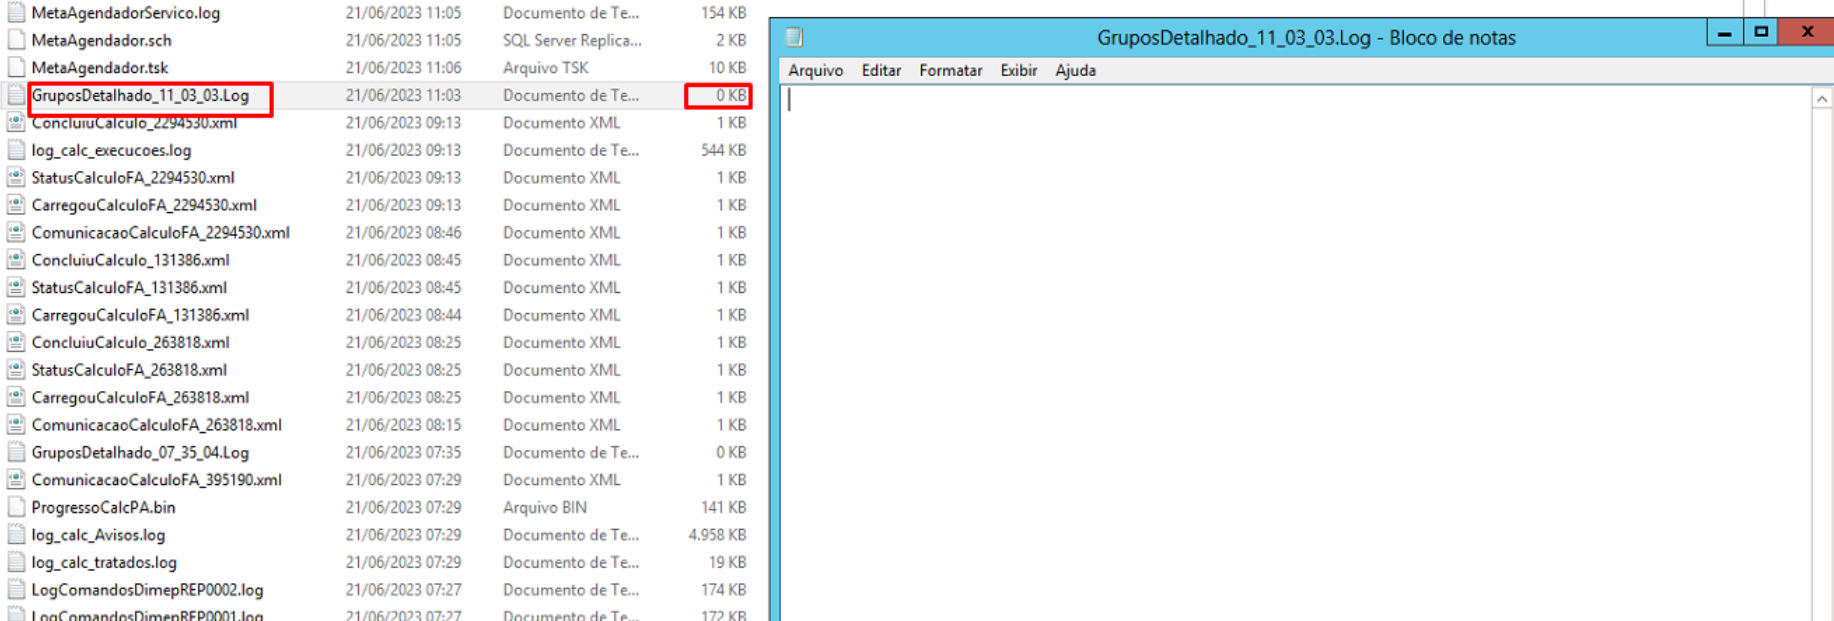
Task: Maximize the Notepad window
Action: click(1761, 32)
